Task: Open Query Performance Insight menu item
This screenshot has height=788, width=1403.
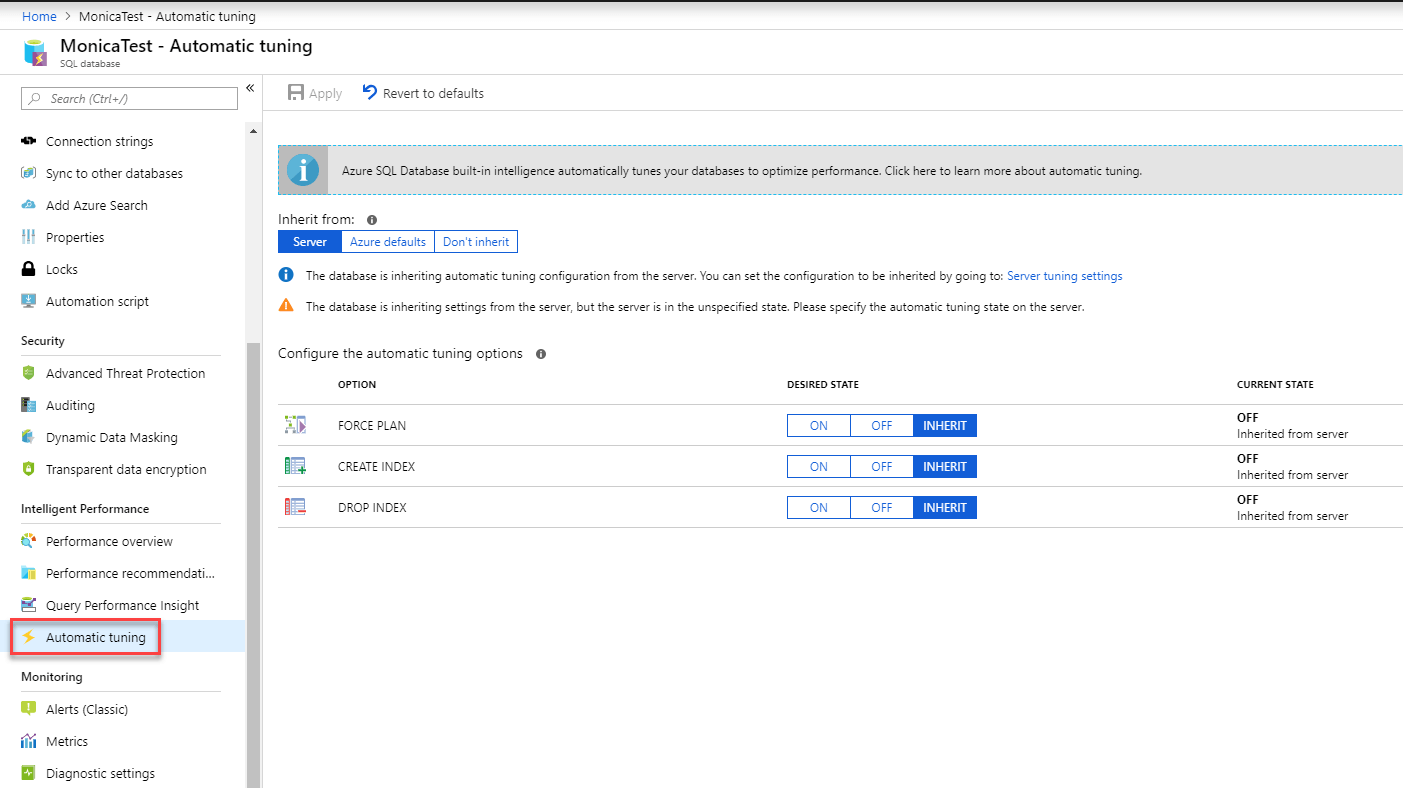Action: [x=122, y=605]
